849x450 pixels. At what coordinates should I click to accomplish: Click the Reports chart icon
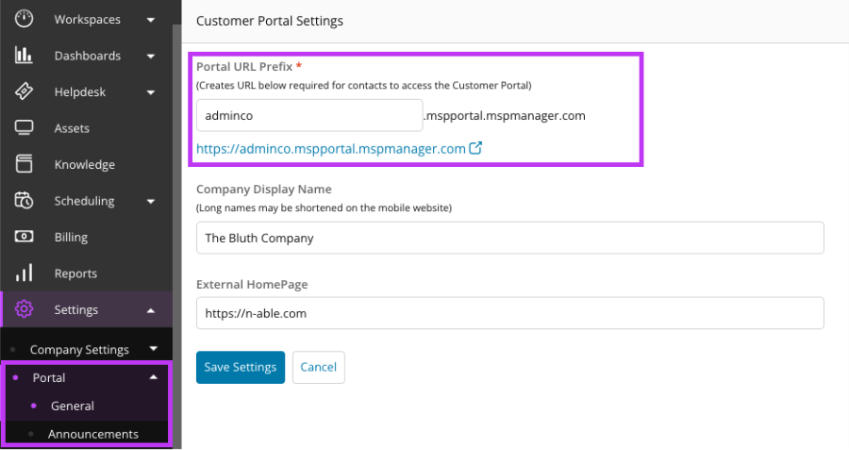pos(24,273)
